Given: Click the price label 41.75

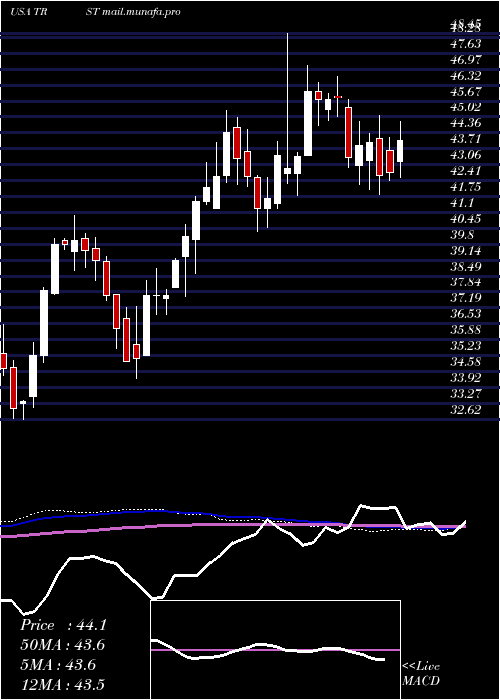Looking at the screenshot, I should (x=466, y=187).
